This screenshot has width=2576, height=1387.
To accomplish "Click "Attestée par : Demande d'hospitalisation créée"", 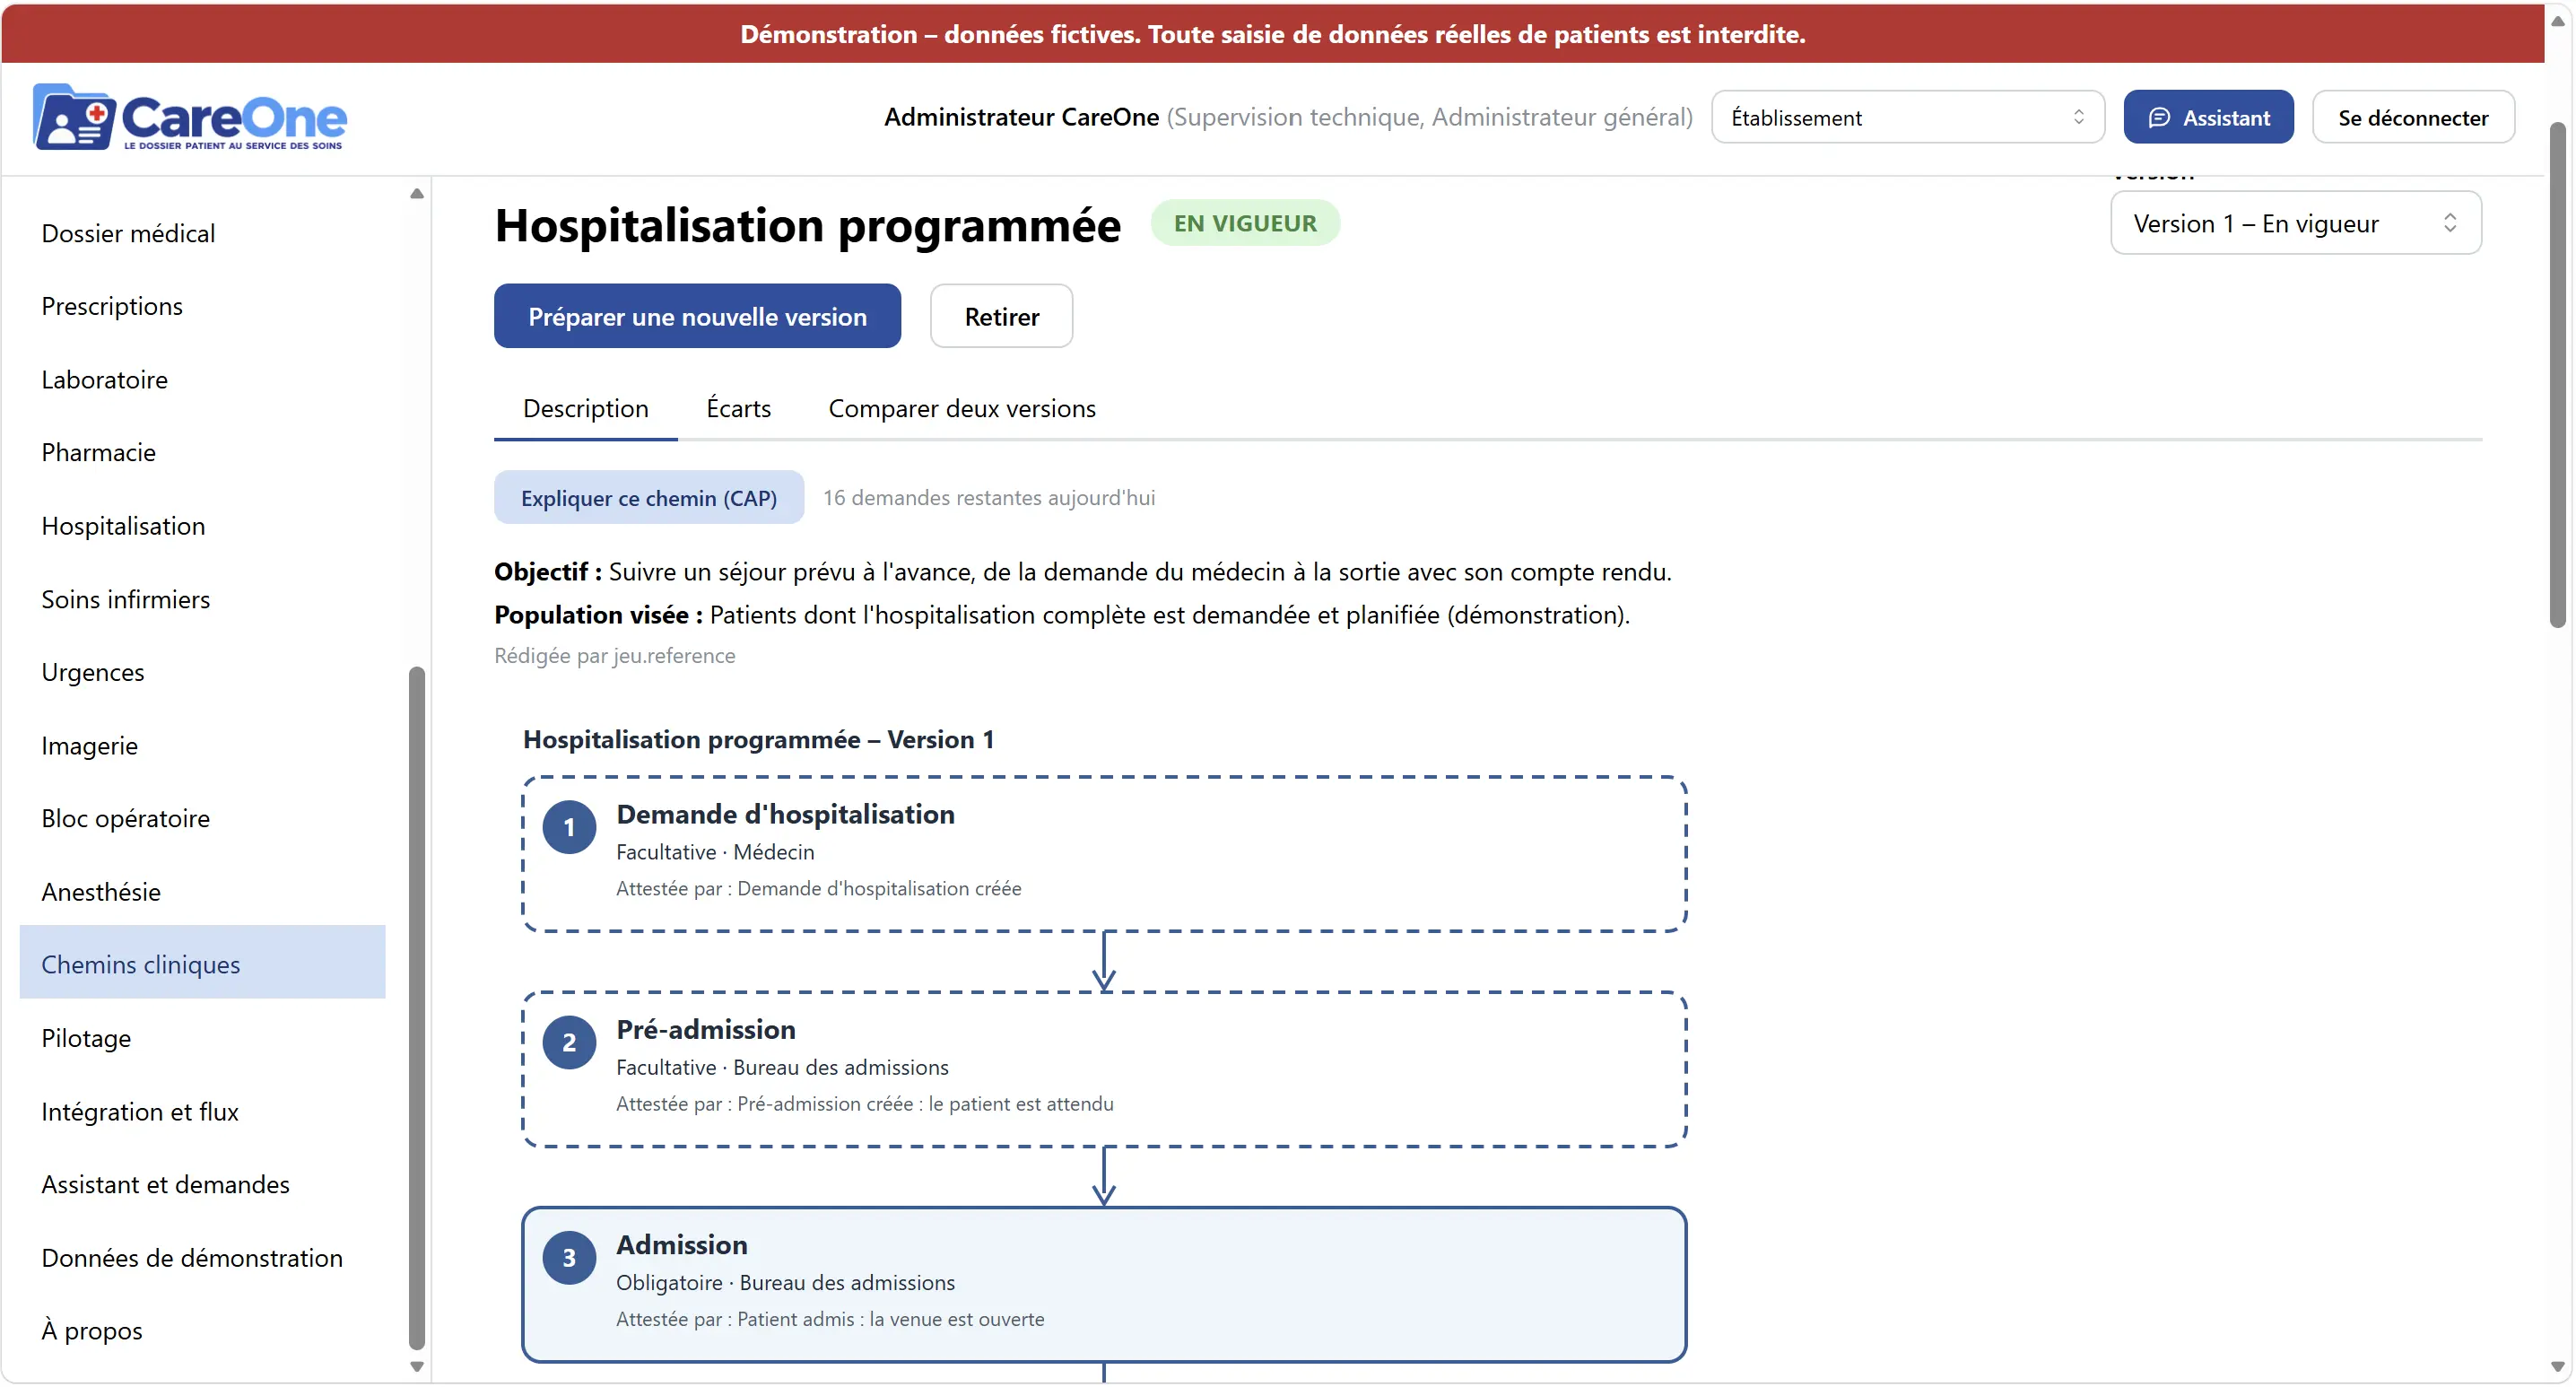I will coord(818,889).
